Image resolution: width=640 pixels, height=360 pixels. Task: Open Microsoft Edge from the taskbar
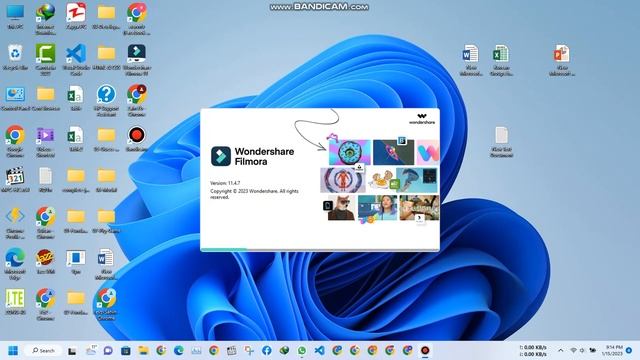pos(178,351)
